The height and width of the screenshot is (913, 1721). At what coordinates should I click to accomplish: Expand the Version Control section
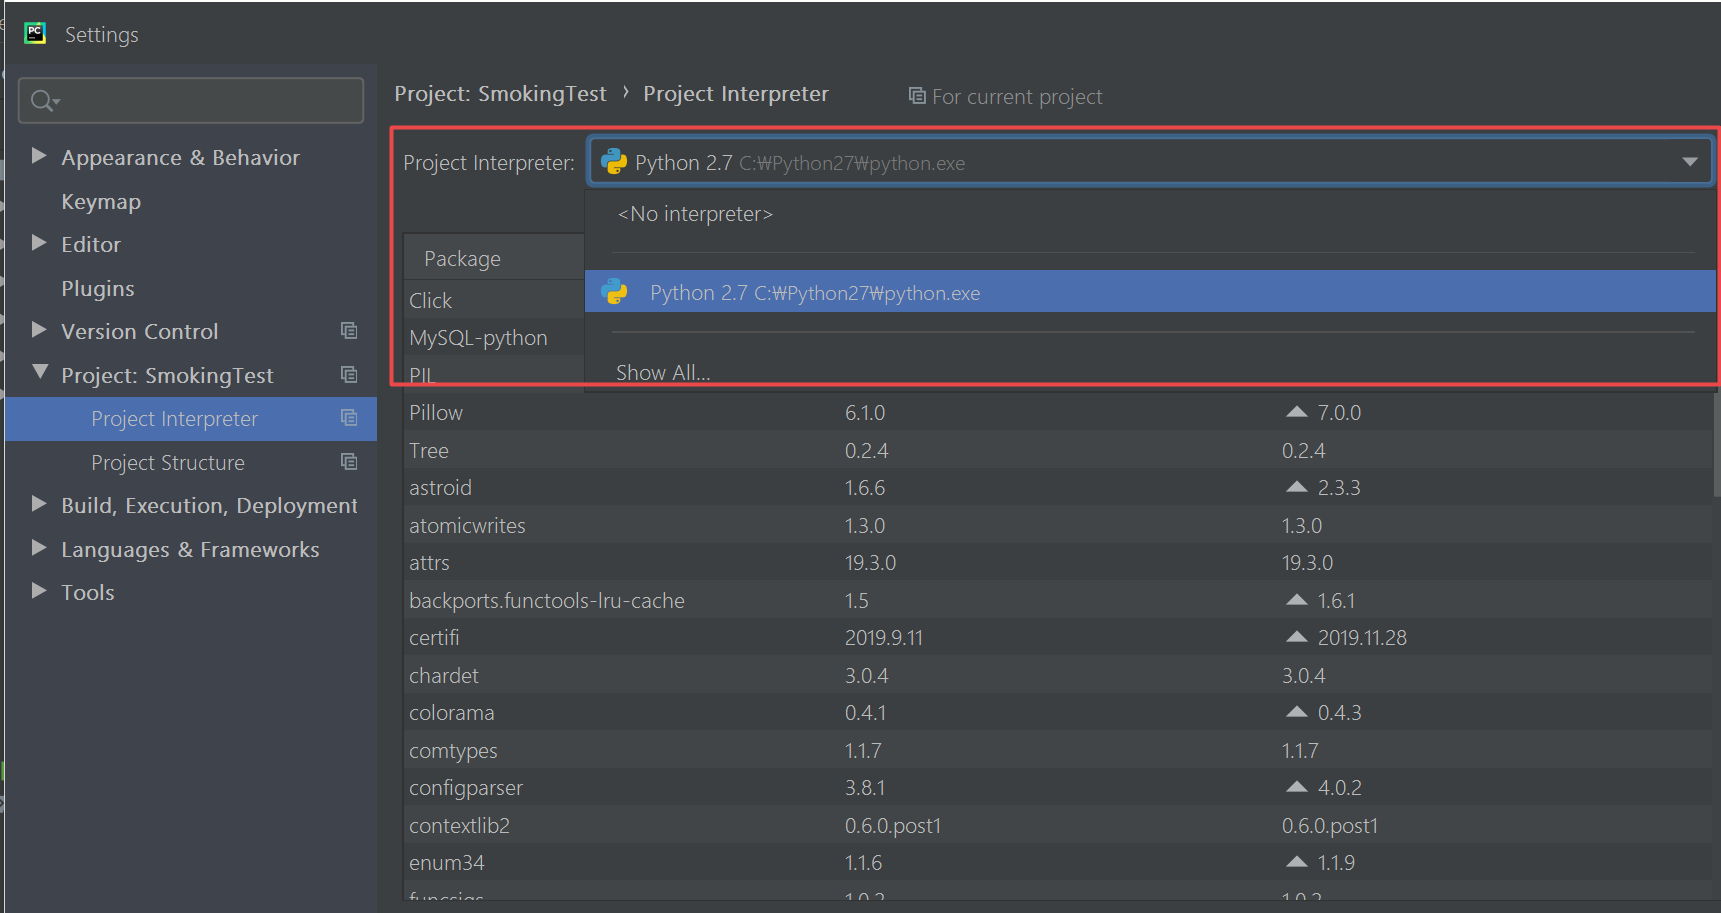pyautogui.click(x=39, y=329)
